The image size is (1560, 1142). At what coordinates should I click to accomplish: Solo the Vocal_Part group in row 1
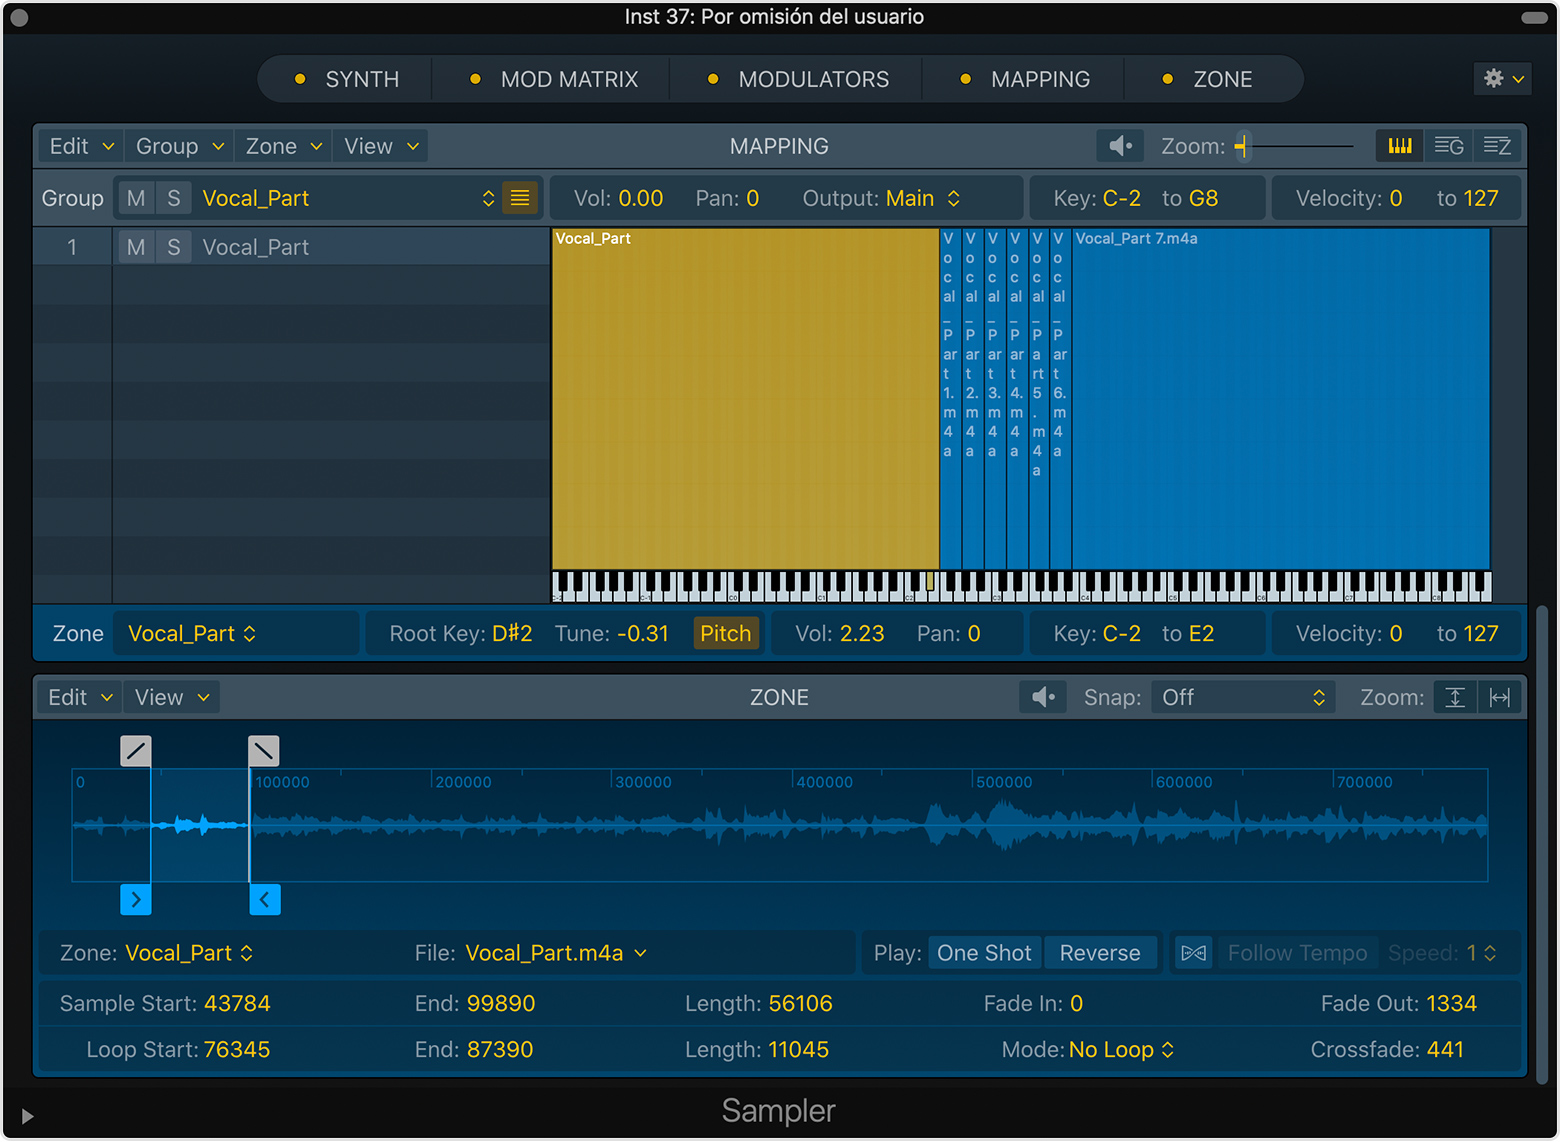(174, 247)
